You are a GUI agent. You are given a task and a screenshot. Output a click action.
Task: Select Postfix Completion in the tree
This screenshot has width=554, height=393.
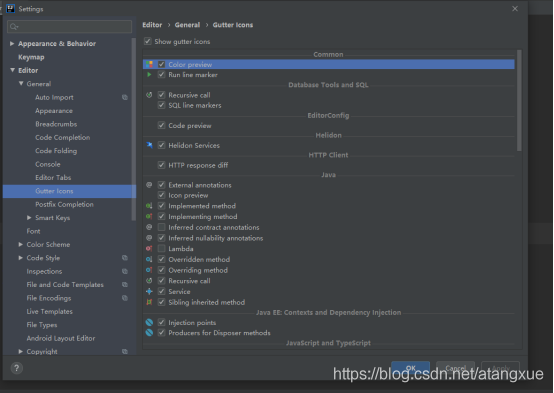tap(64, 204)
